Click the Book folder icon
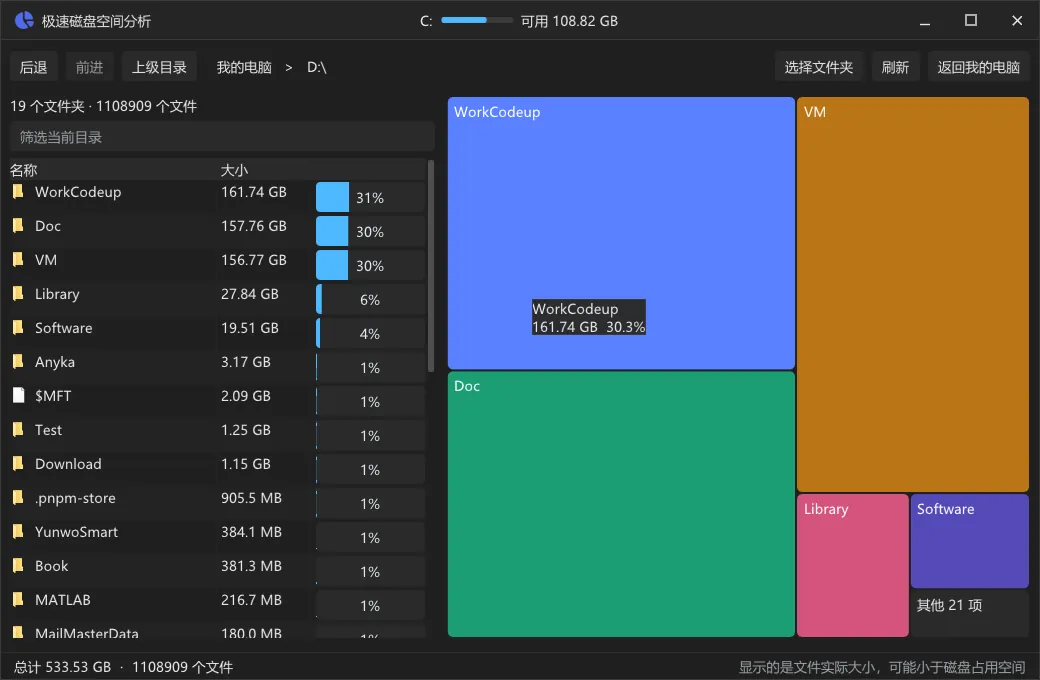Viewport: 1040px width, 680px height. coord(19,565)
